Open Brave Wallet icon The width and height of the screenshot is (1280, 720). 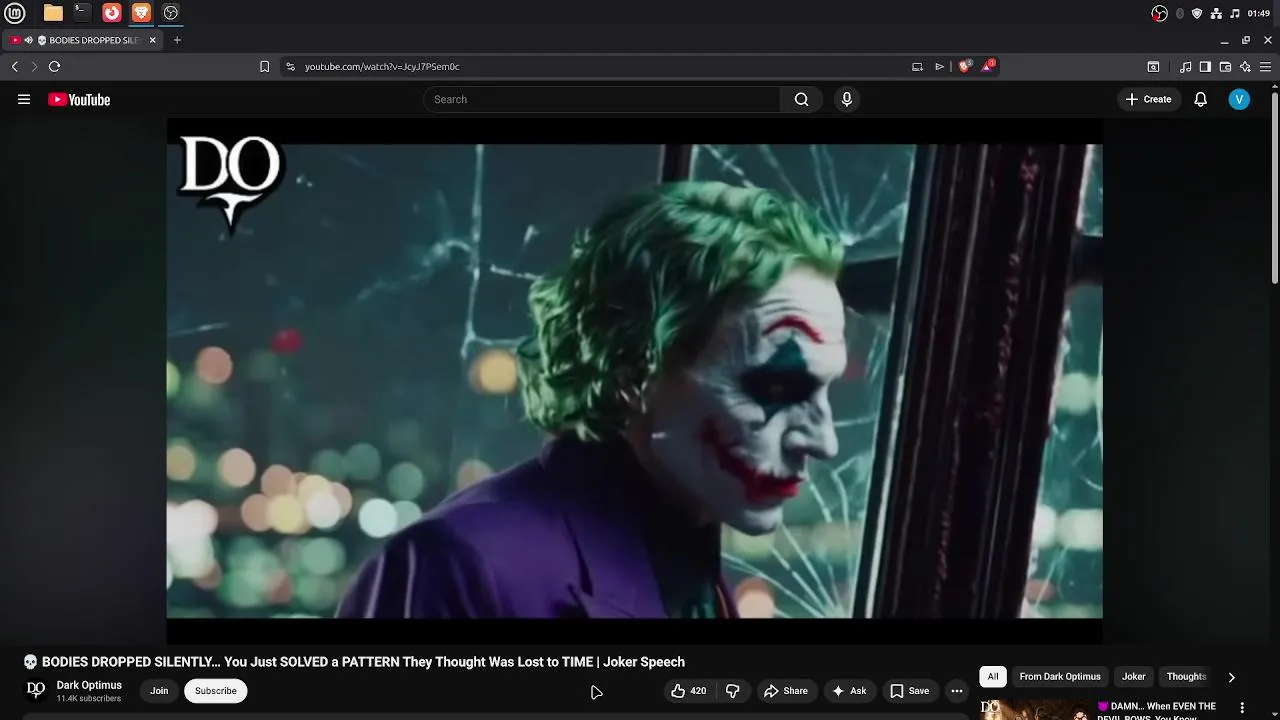[1225, 67]
